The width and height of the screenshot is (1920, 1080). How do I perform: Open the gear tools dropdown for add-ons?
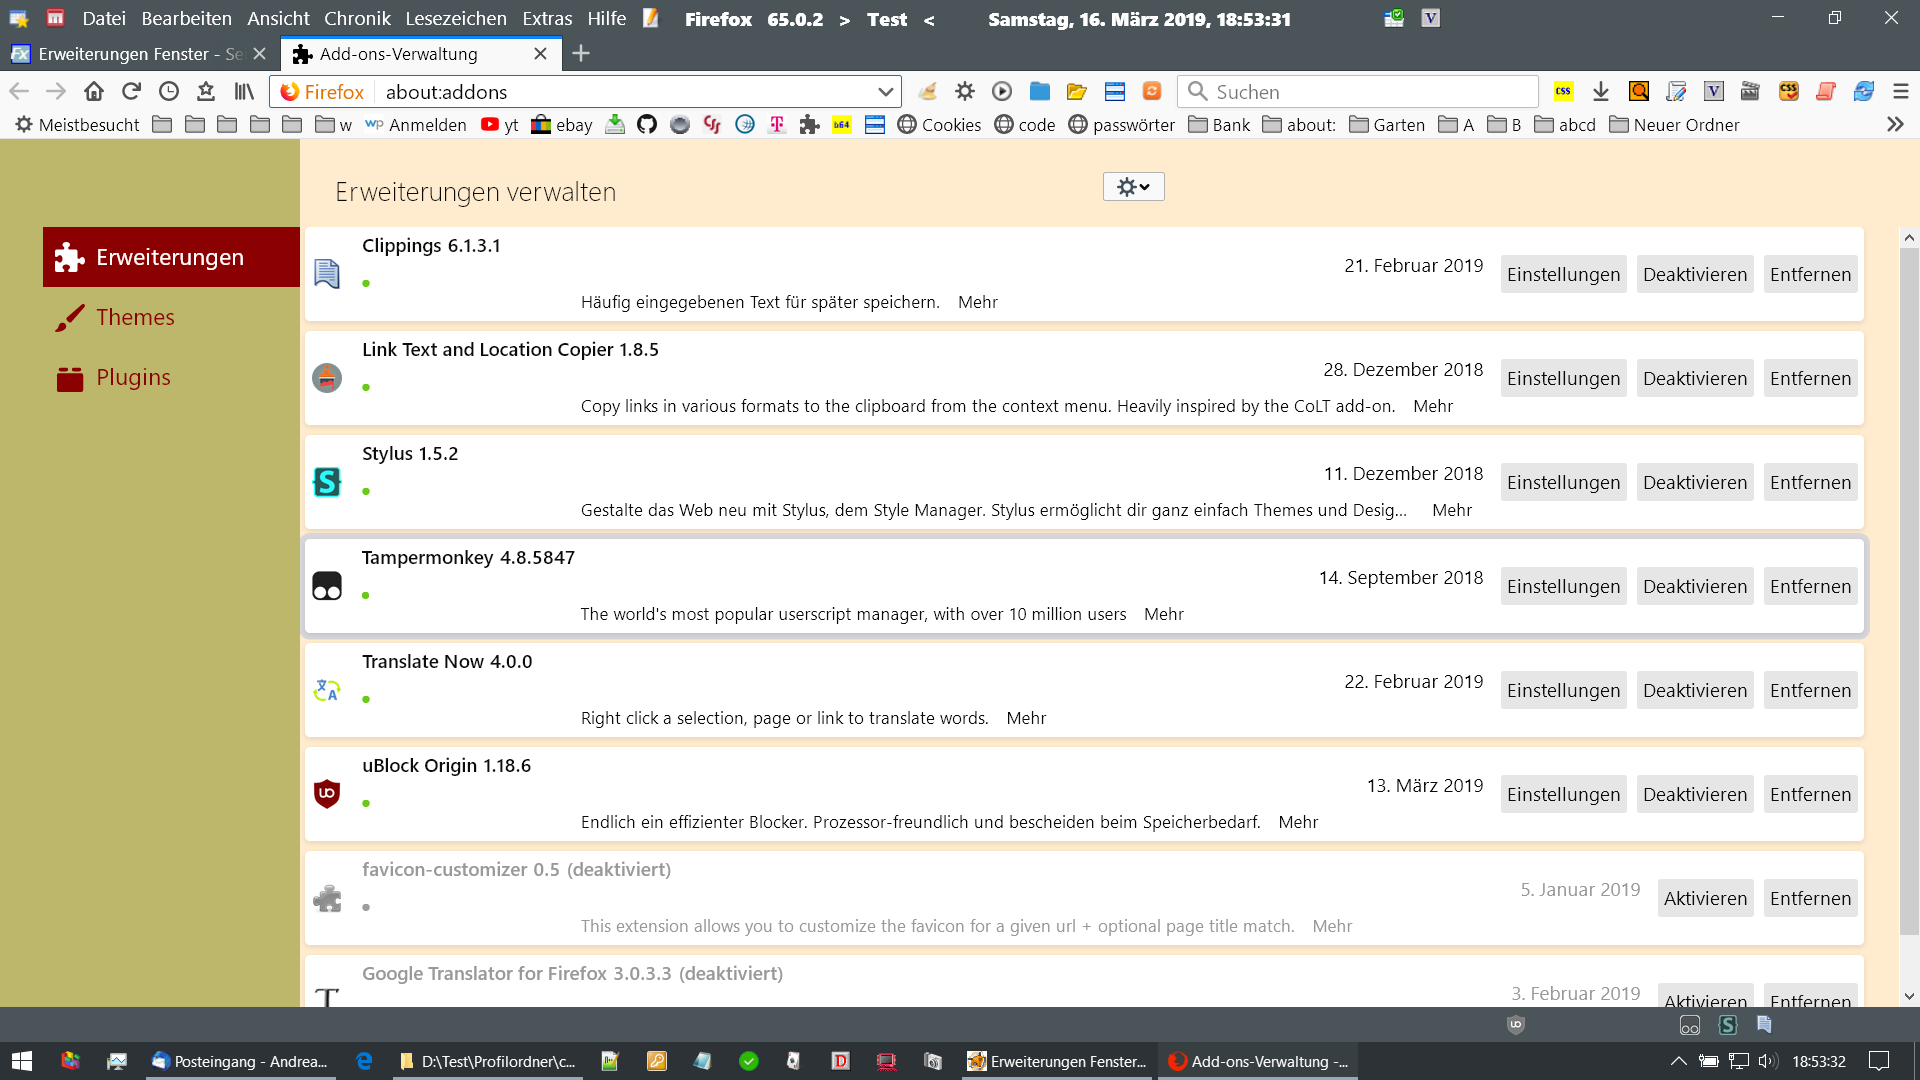coord(1133,187)
